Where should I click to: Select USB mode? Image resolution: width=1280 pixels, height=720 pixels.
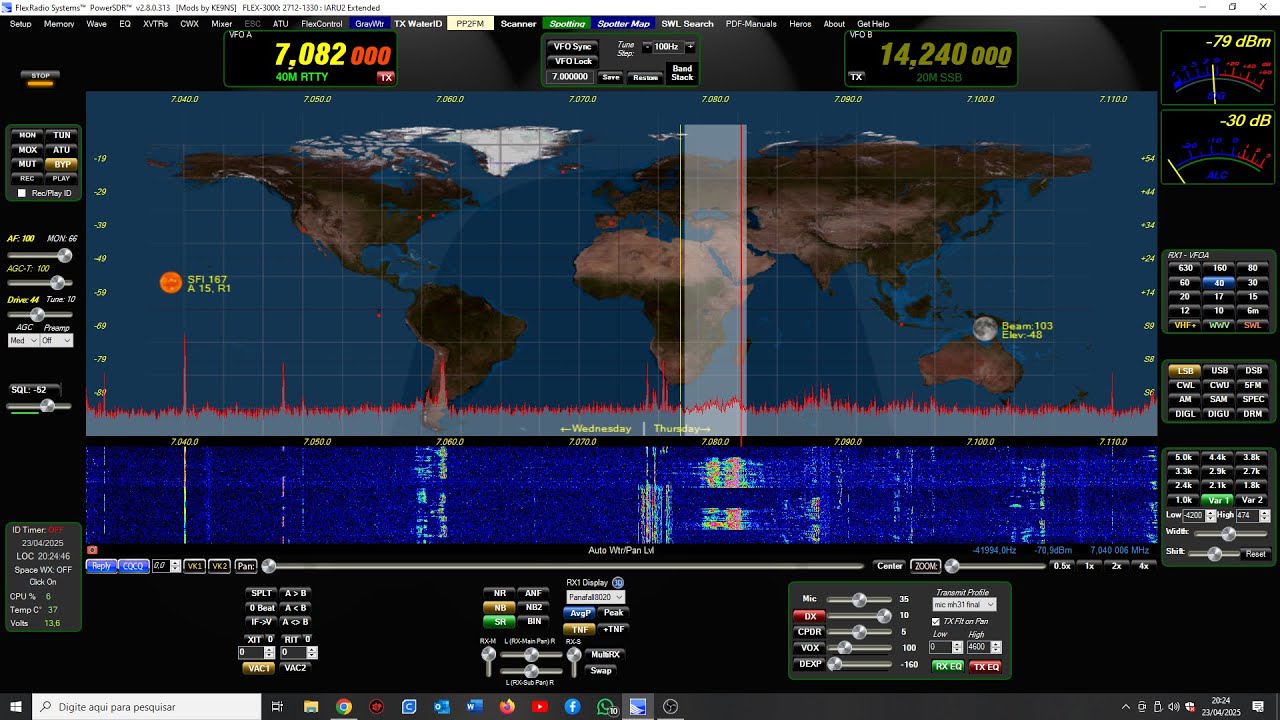click(1220, 371)
